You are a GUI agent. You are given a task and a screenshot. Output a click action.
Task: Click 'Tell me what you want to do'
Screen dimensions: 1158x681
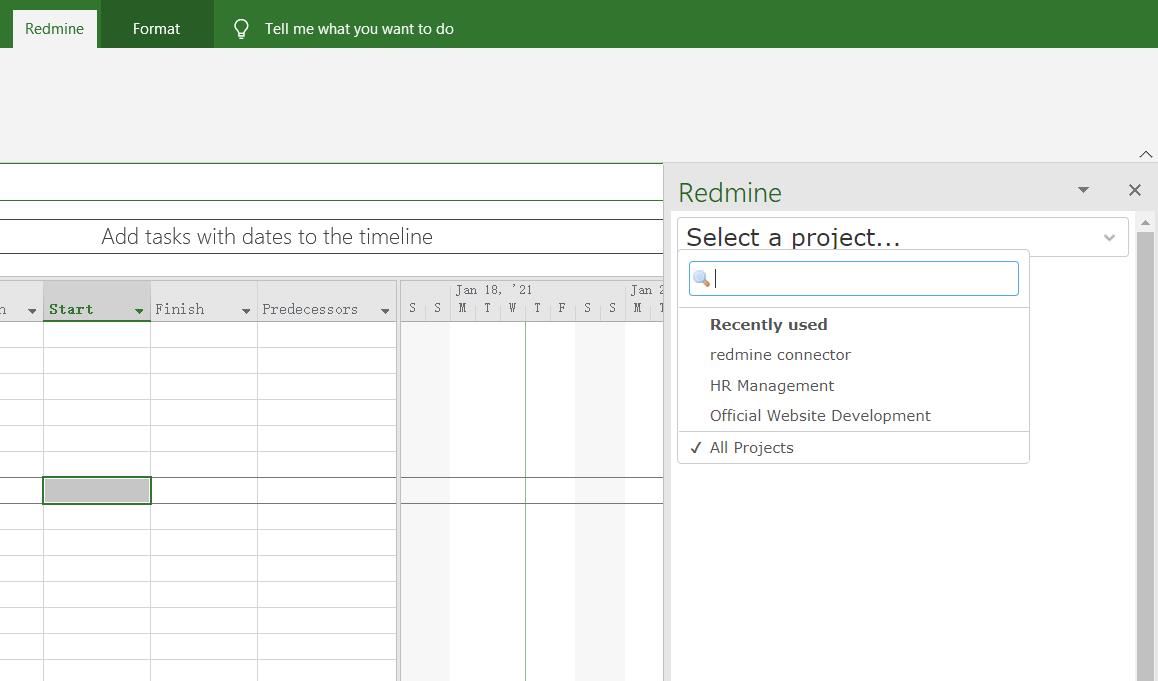point(359,29)
